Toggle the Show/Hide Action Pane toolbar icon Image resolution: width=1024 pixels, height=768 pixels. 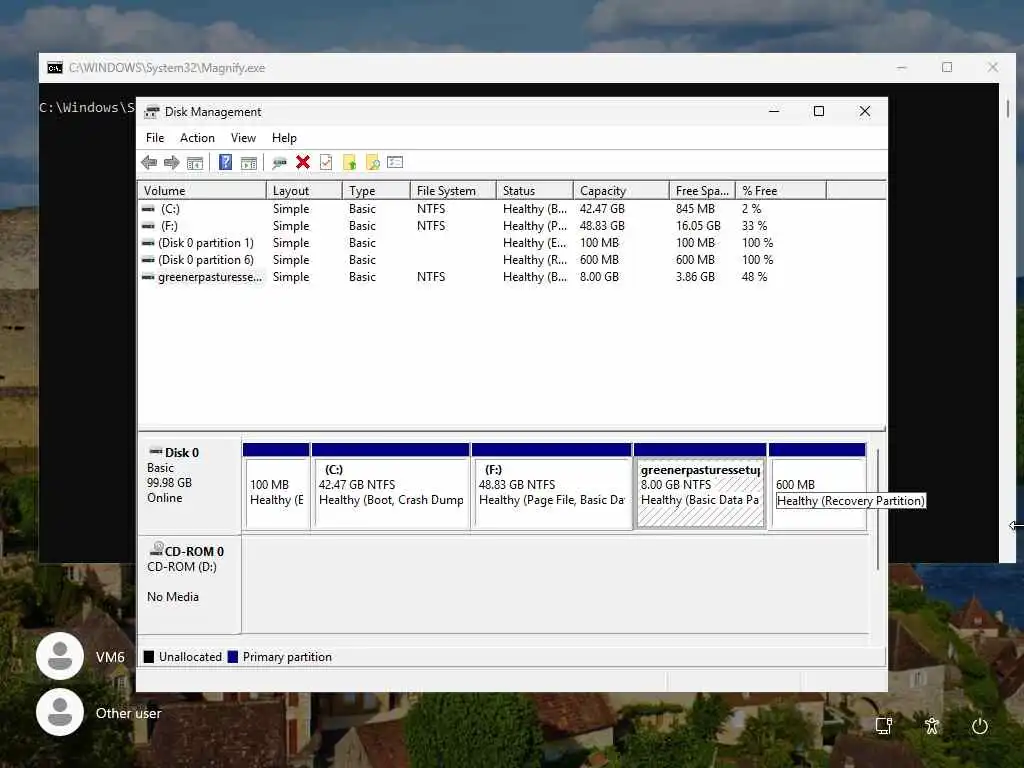[x=249, y=163]
